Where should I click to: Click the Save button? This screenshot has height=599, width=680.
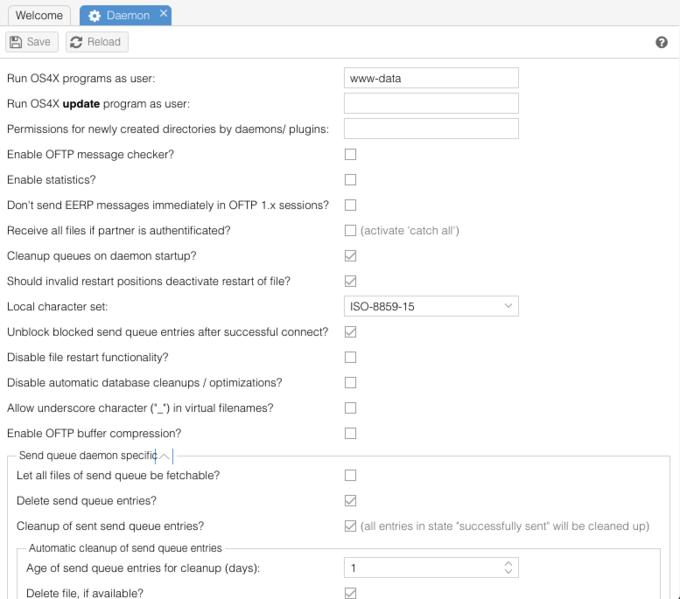[x=31, y=42]
